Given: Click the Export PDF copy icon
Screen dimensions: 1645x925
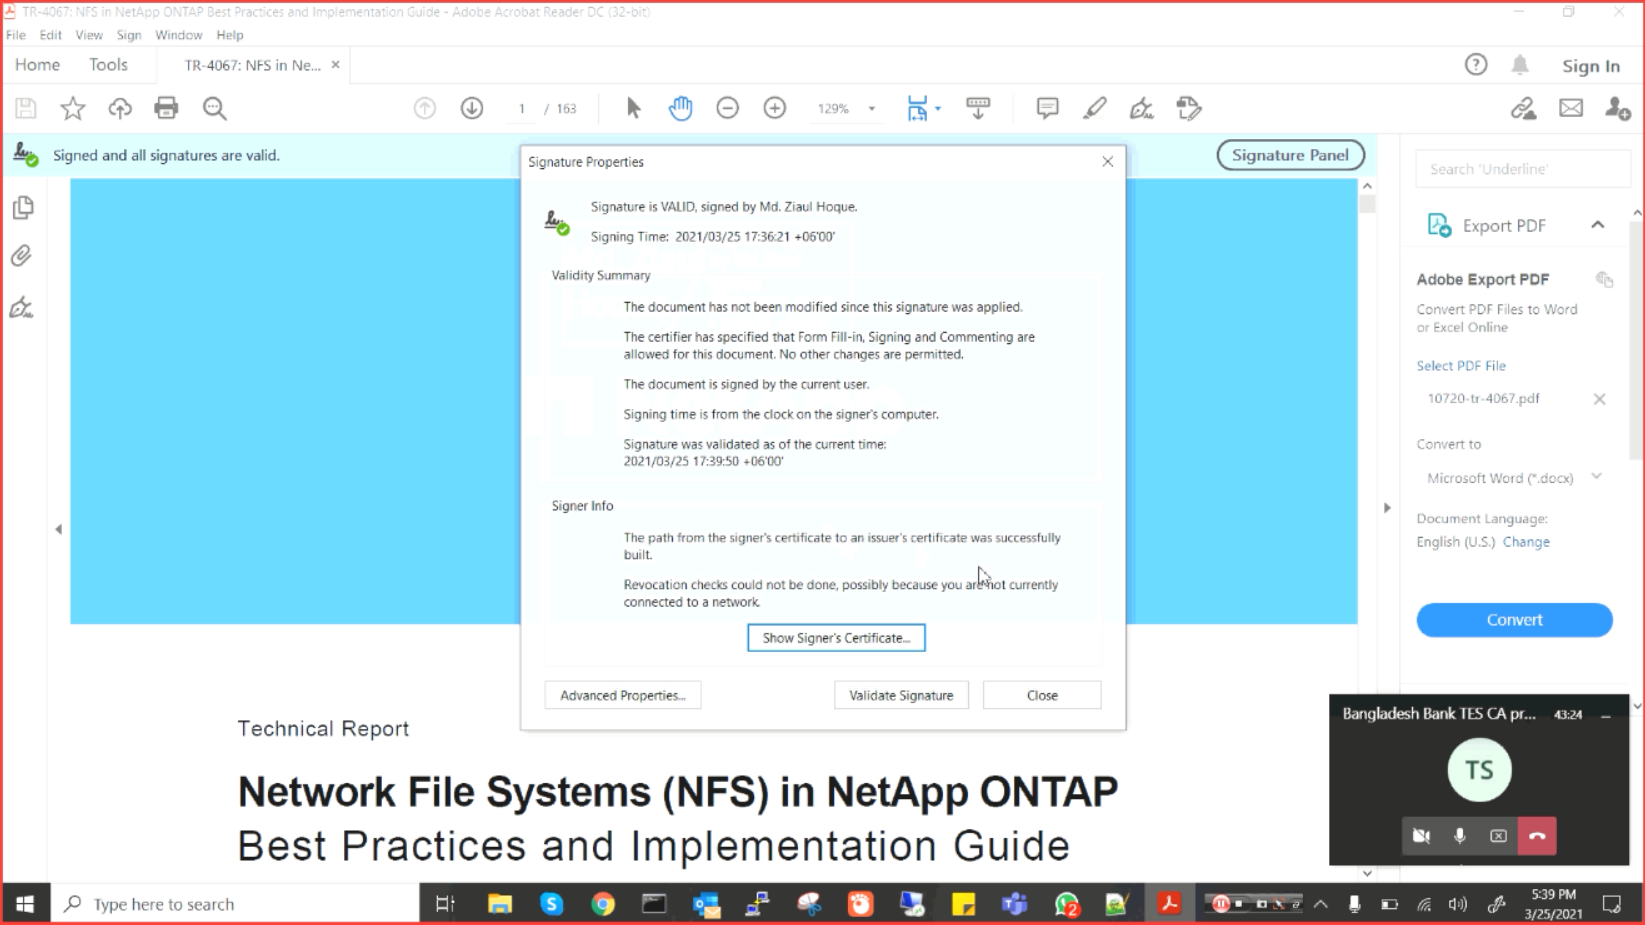Looking at the screenshot, I should tap(1605, 279).
